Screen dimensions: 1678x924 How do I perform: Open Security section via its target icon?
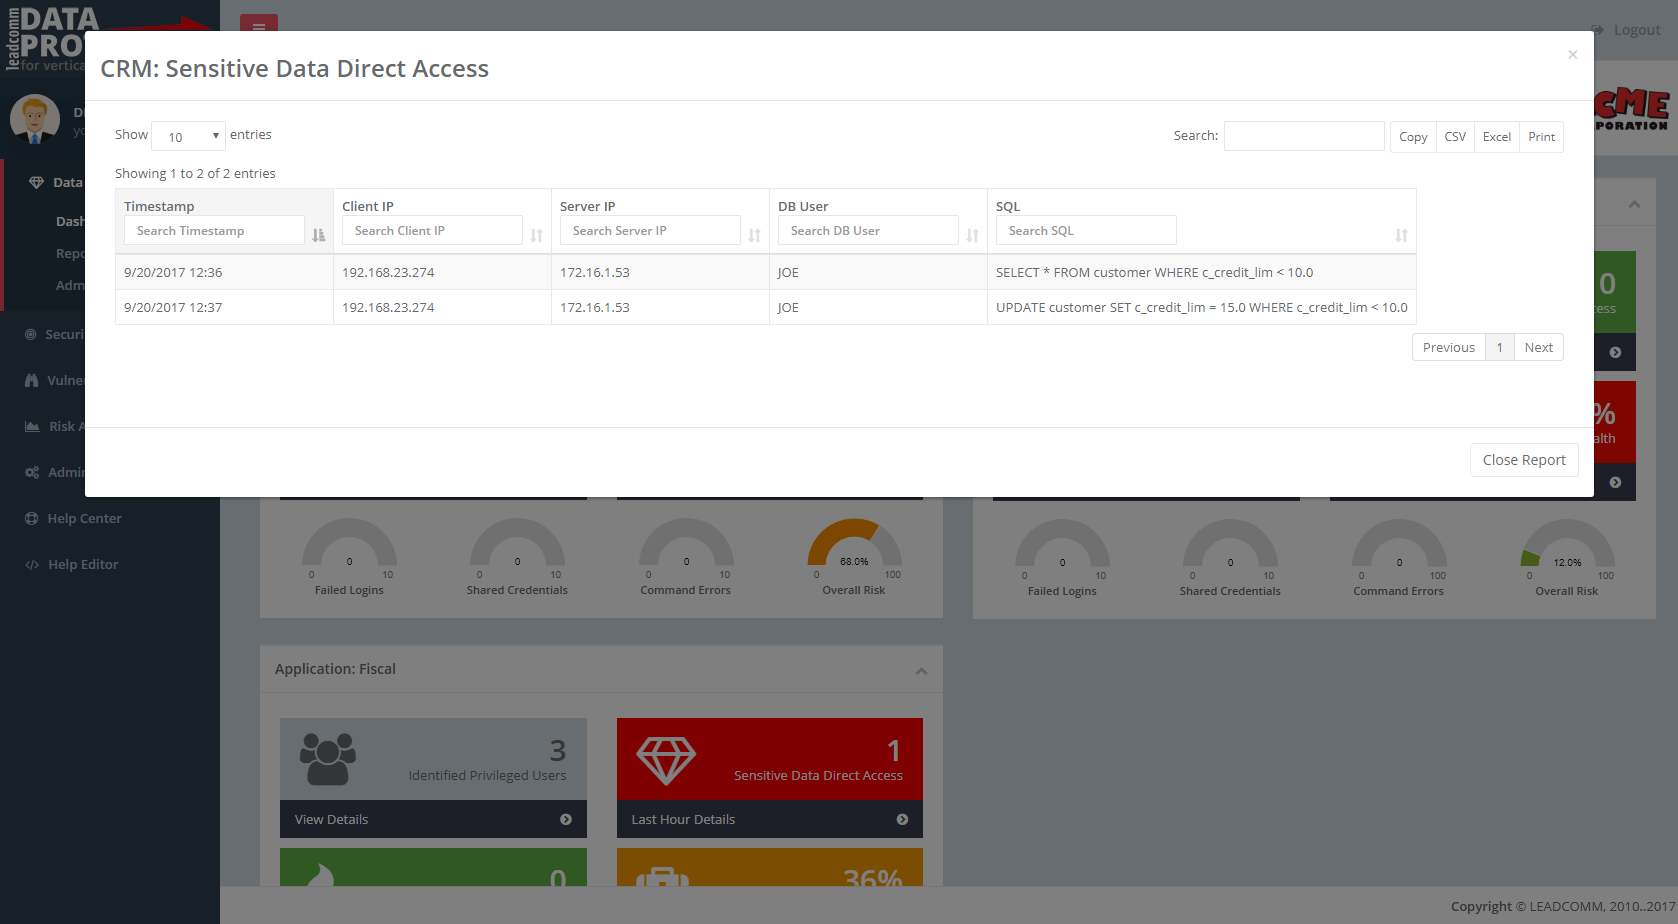click(x=32, y=333)
